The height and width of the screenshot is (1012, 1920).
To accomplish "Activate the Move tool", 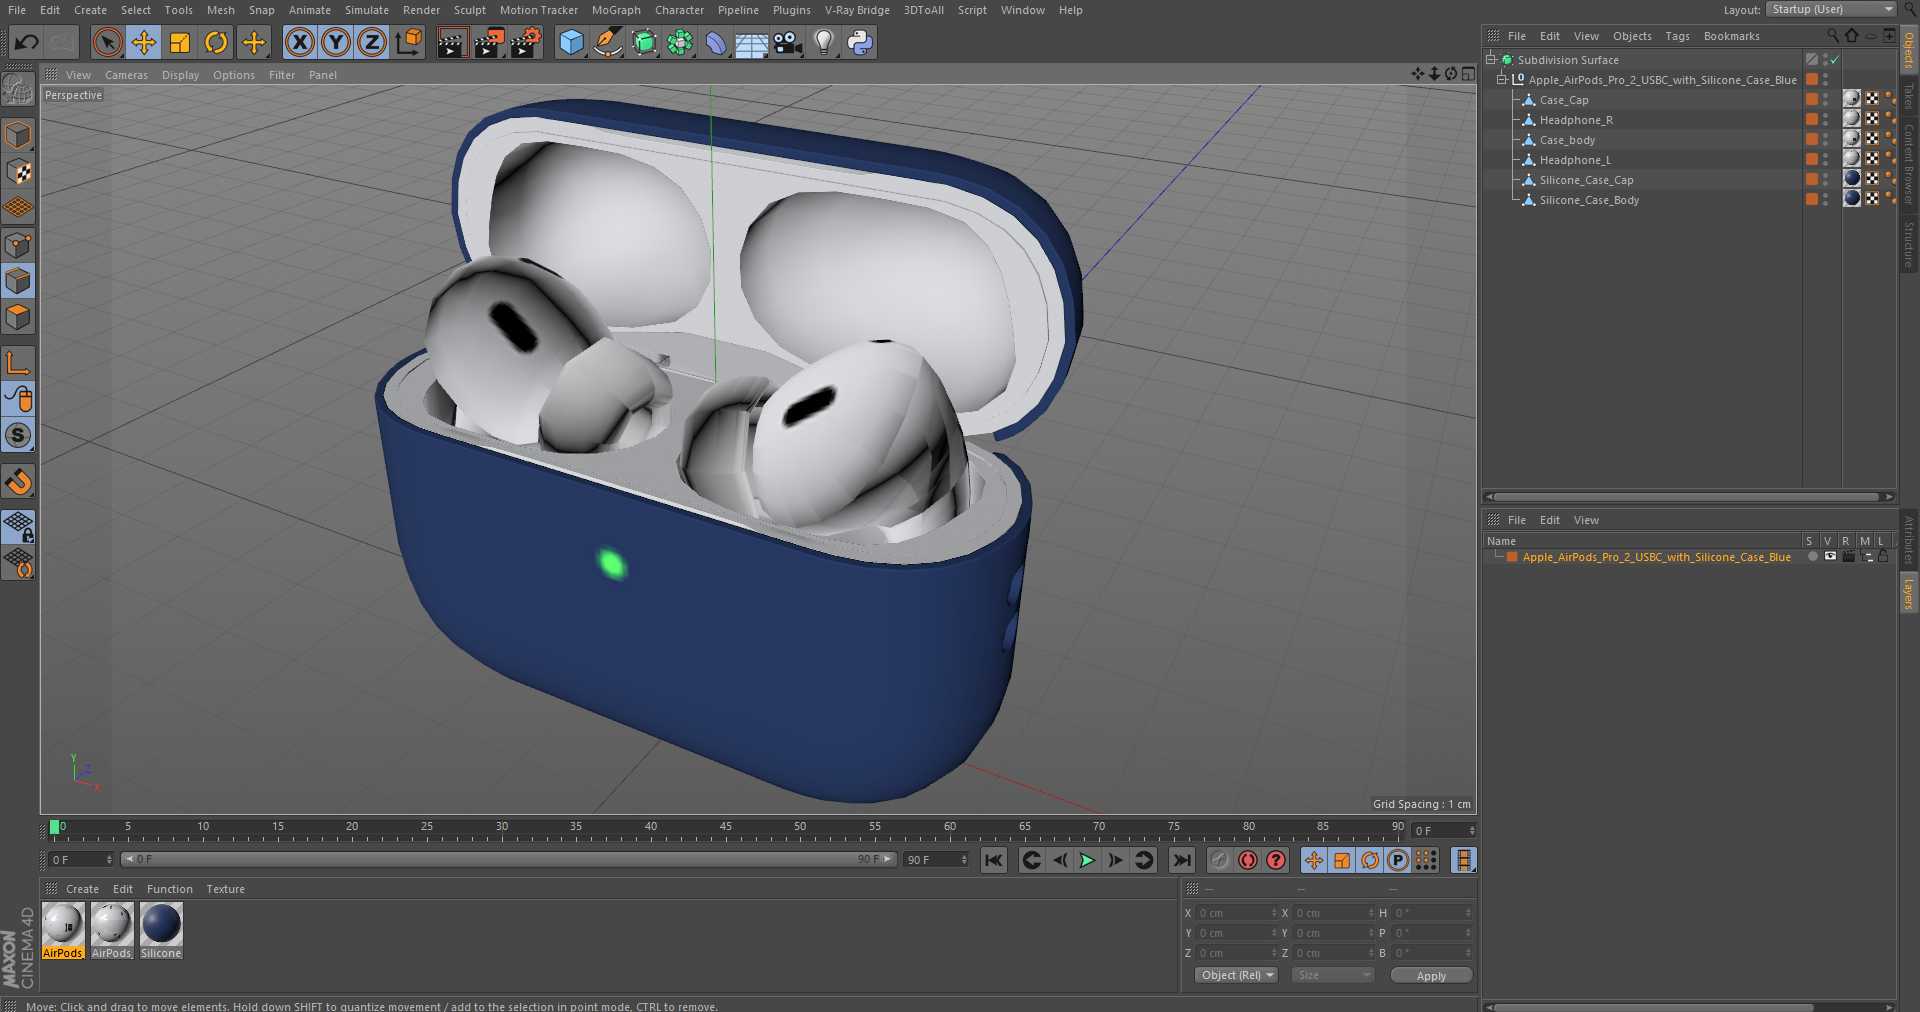I will click(144, 42).
